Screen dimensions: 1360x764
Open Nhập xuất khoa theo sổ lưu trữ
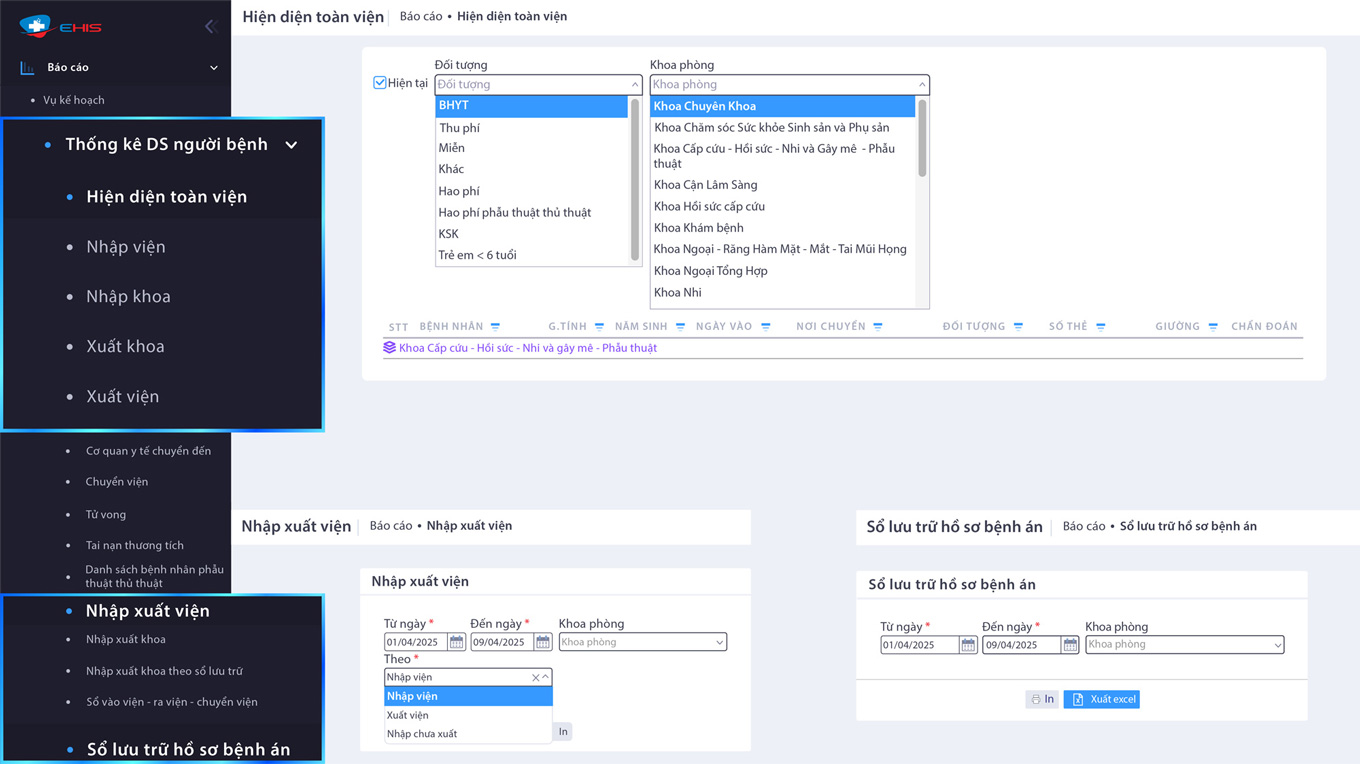(164, 671)
